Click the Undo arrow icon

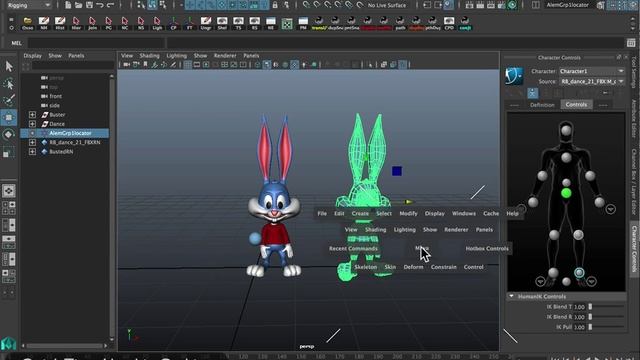[x=100, y=5]
